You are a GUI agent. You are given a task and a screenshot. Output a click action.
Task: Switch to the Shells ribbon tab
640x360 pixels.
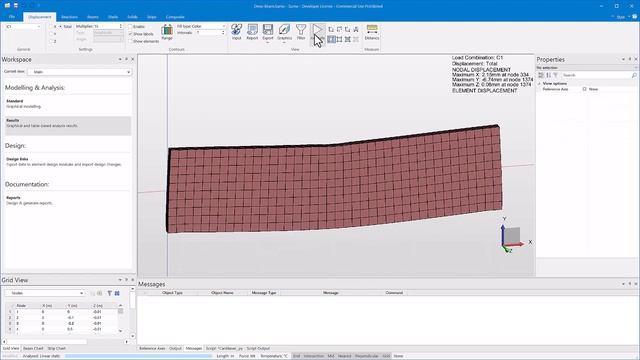pyautogui.click(x=113, y=17)
